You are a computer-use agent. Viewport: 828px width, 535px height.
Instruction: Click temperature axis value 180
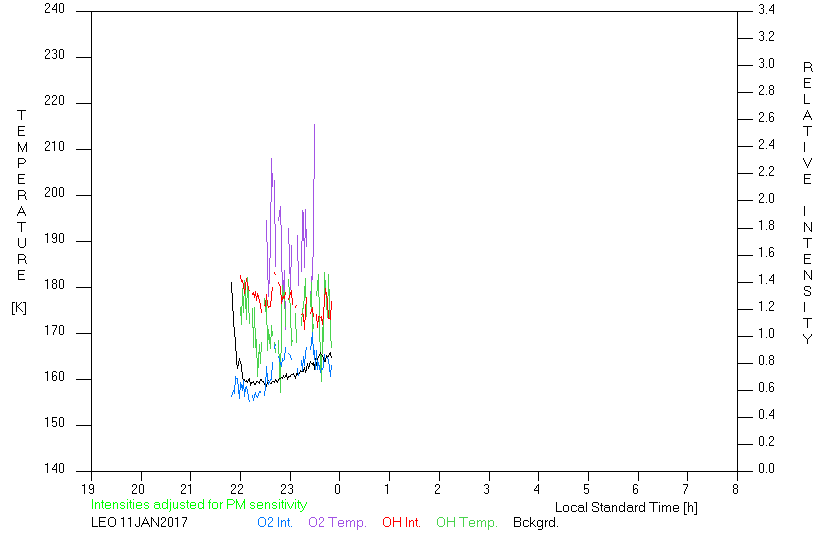pos(54,285)
